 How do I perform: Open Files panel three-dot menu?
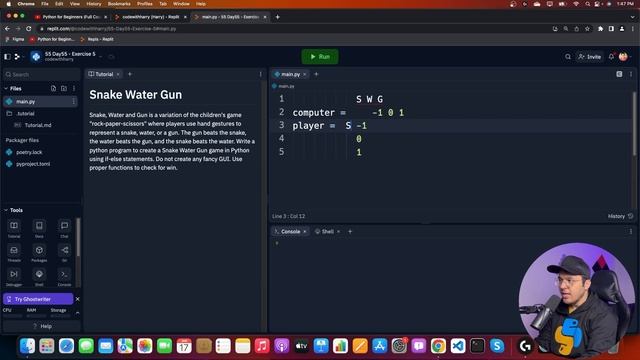pos(74,89)
